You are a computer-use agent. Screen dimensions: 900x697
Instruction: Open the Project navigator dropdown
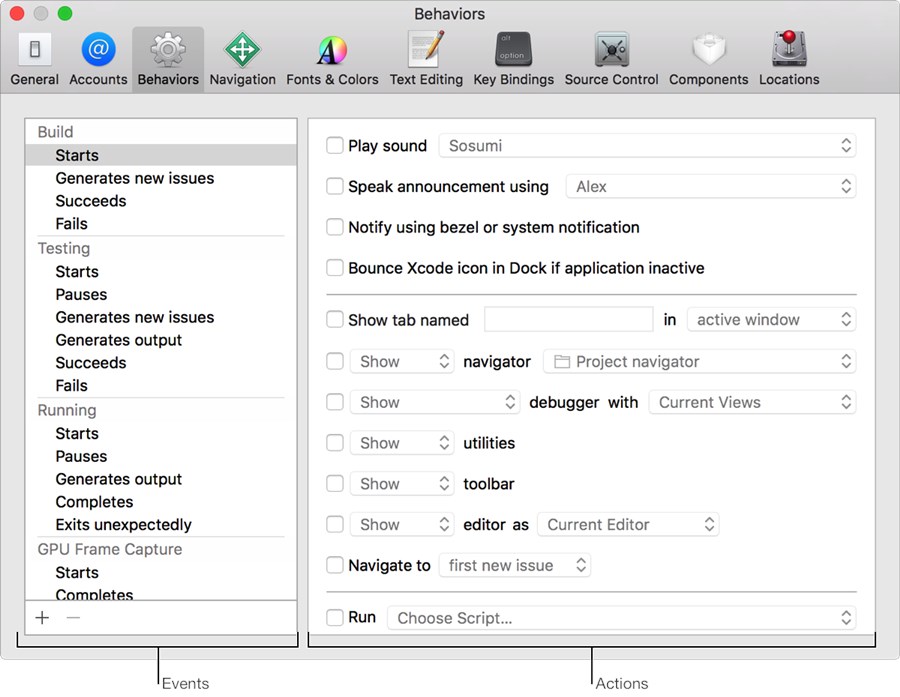click(x=699, y=361)
